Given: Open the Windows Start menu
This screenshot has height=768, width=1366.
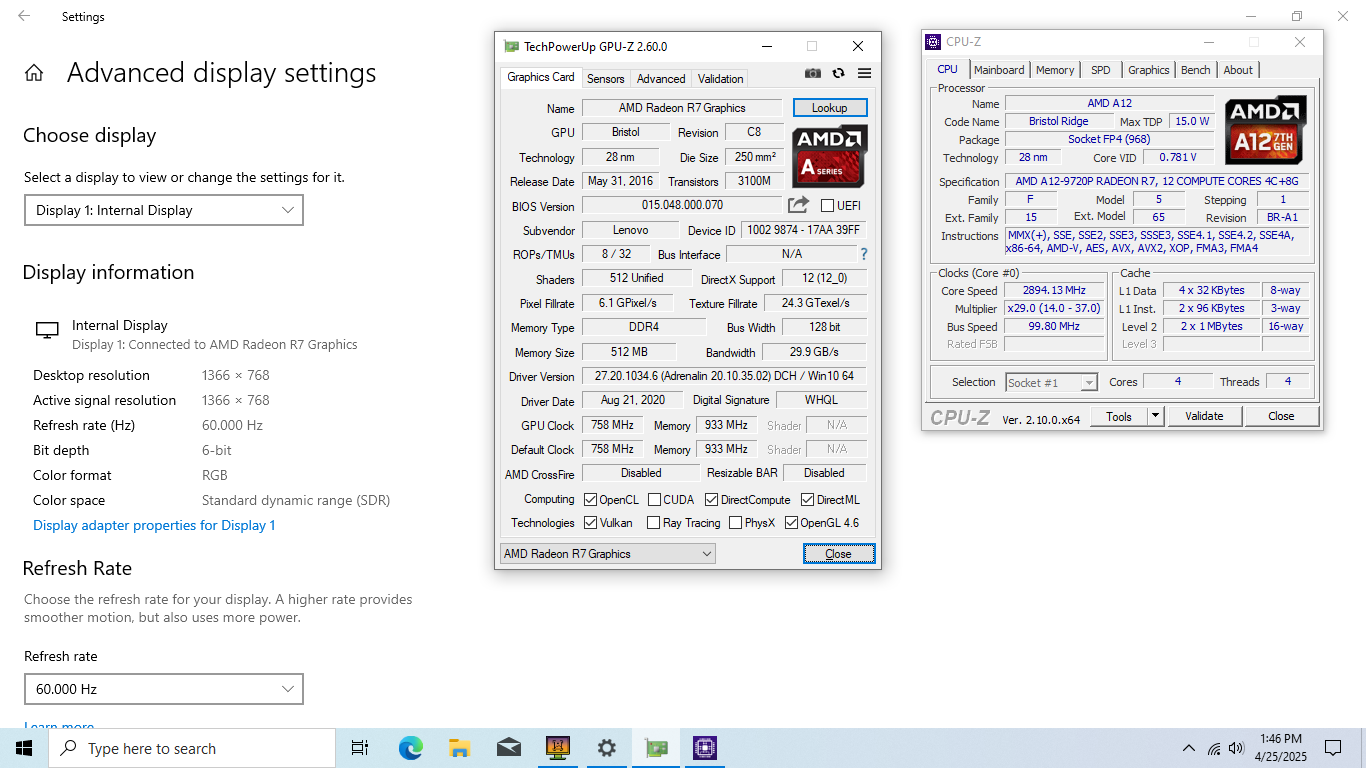Looking at the screenshot, I should click(24, 748).
